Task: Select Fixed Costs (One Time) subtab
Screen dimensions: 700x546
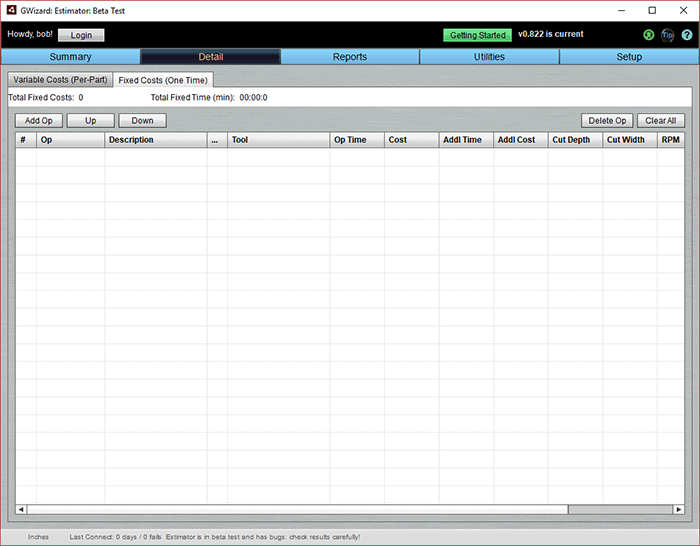Action: pos(163,80)
